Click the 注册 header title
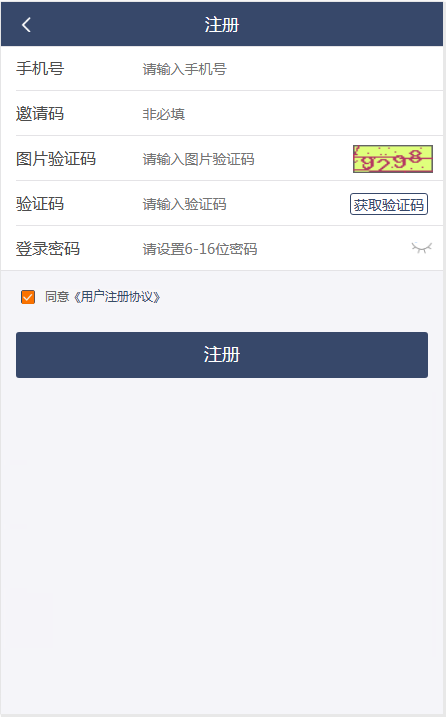The height and width of the screenshot is (717, 446). click(x=222, y=25)
